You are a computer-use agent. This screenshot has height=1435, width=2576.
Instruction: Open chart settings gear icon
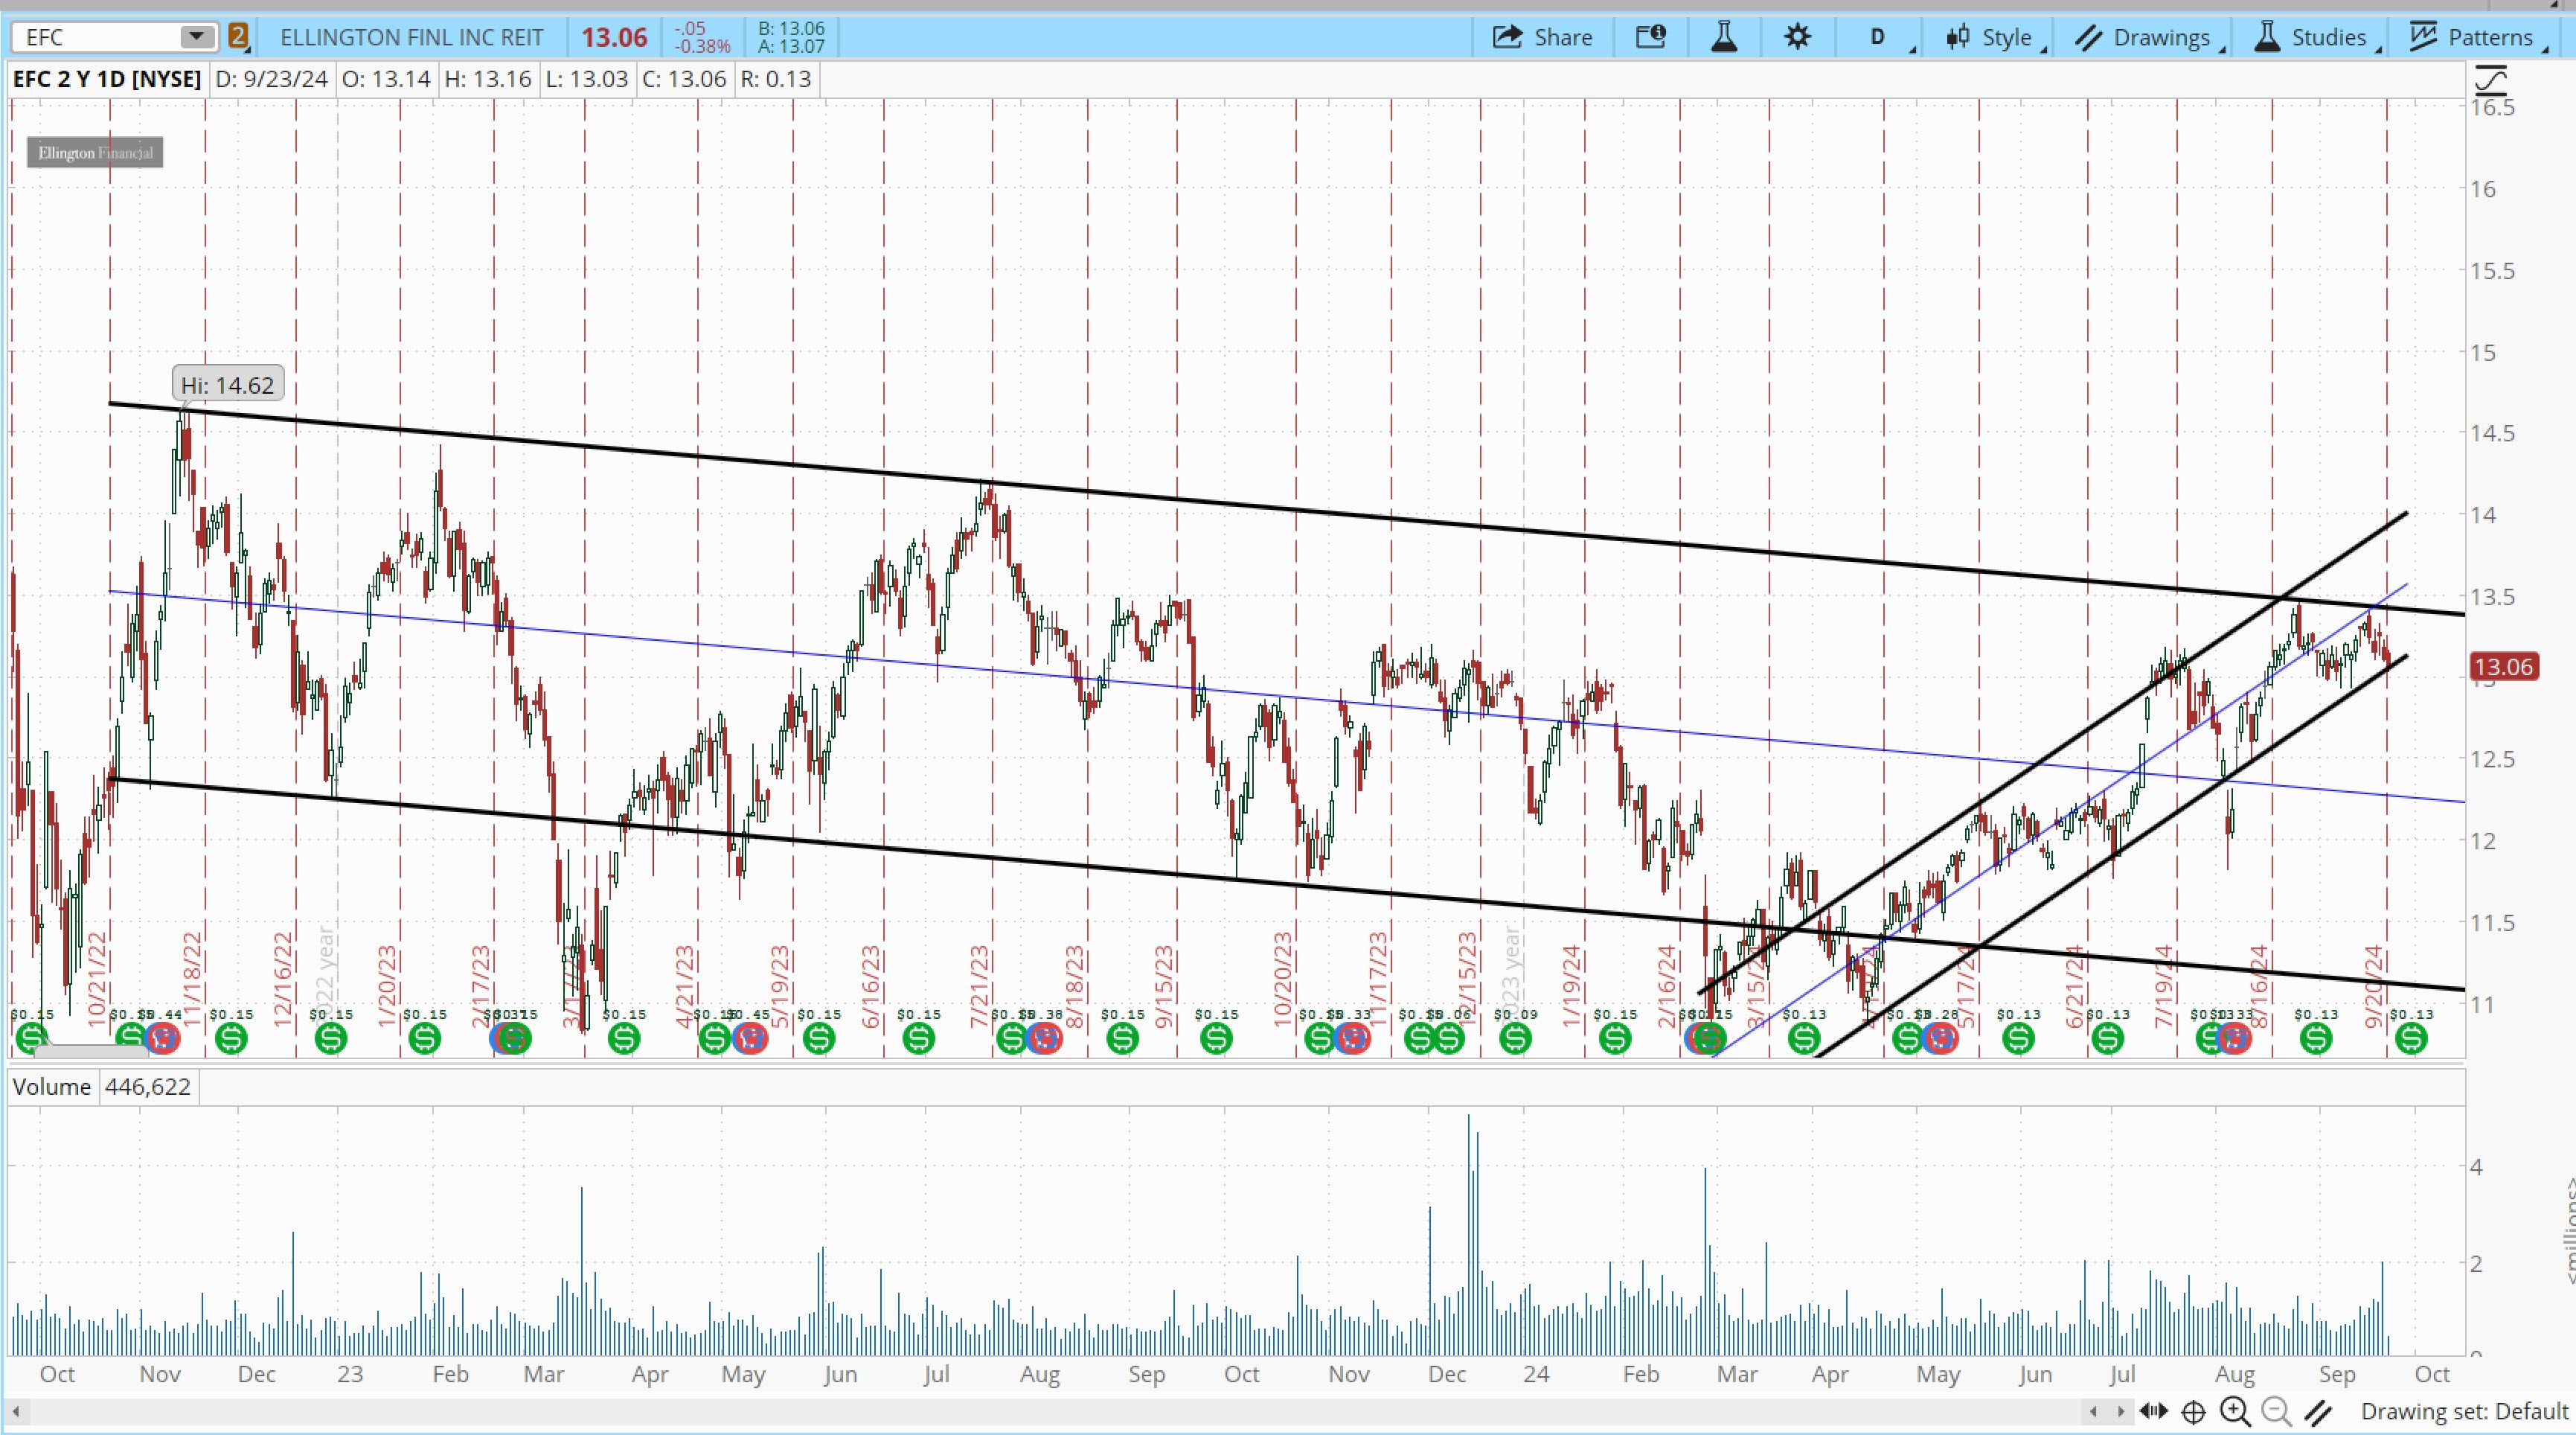tap(1797, 37)
